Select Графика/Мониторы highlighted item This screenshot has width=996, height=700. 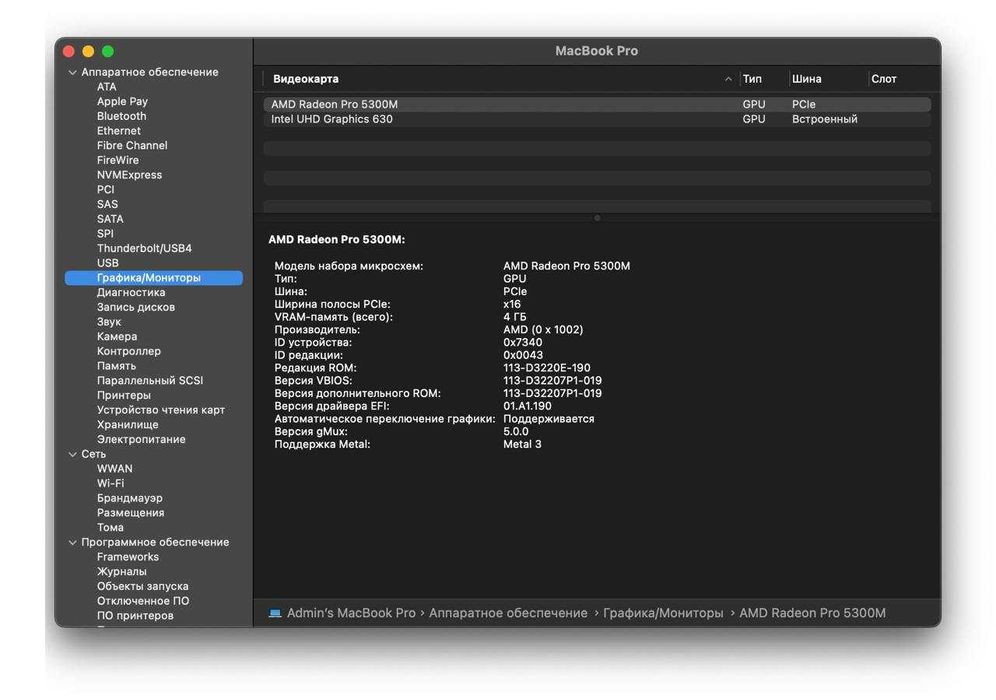[x=154, y=278]
